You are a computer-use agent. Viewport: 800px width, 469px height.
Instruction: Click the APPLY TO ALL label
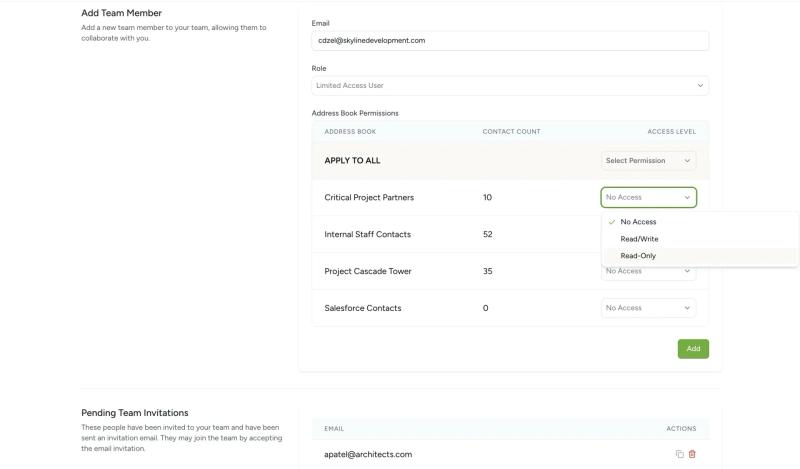[352, 161]
